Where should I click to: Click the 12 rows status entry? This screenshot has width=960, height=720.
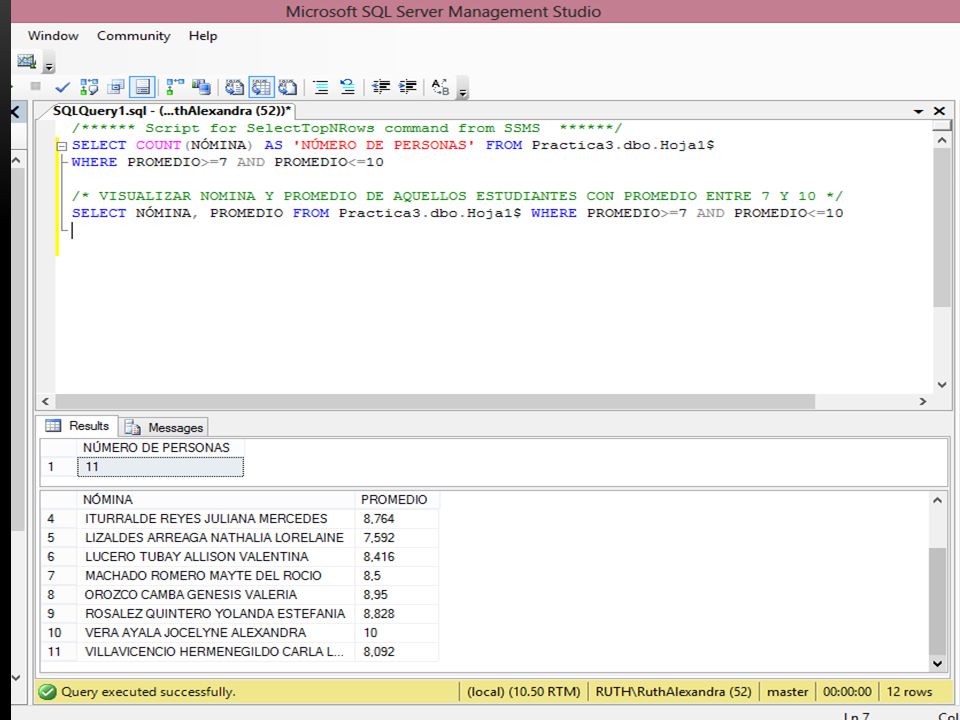[x=909, y=692]
